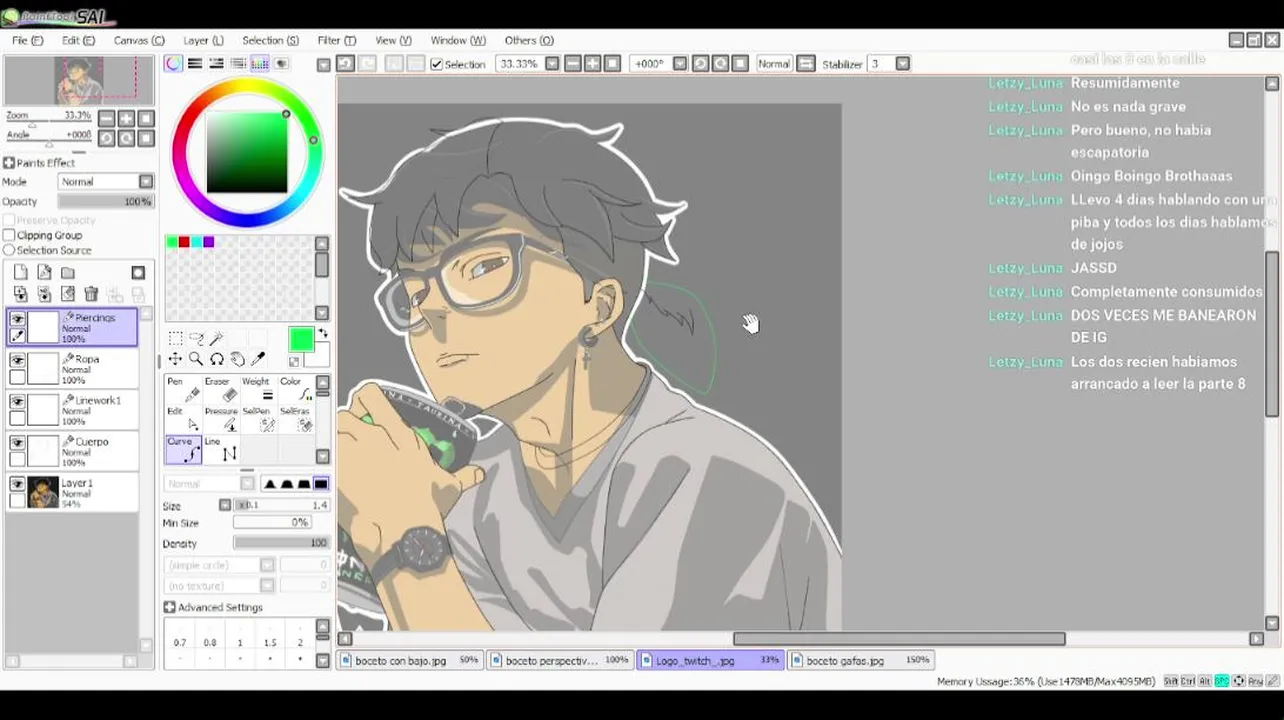
Task: Choose the Move tool
Action: tap(175, 359)
